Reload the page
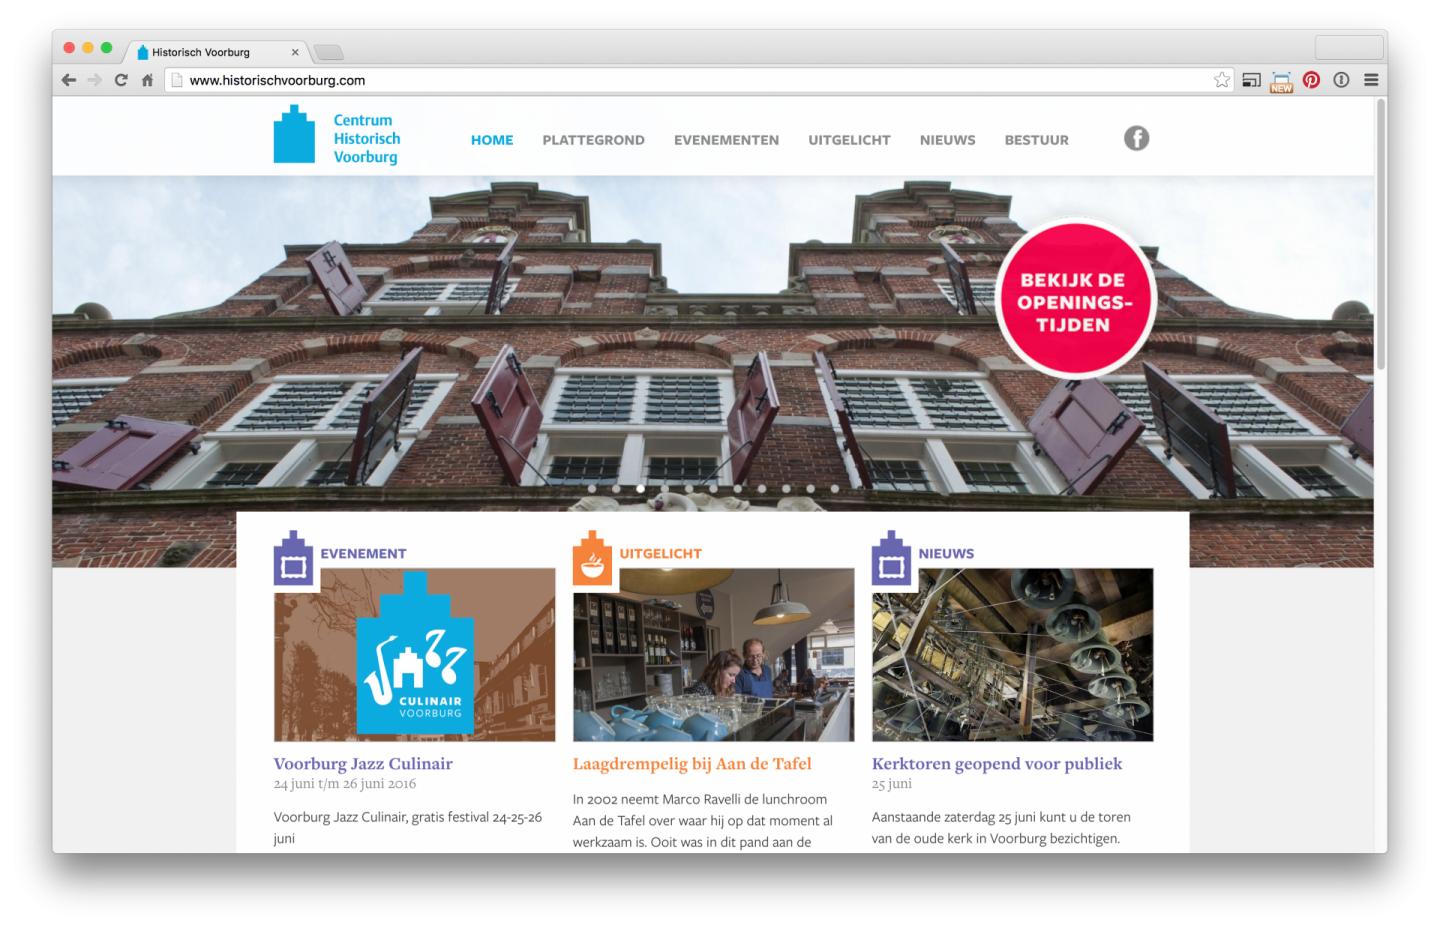 [x=121, y=80]
